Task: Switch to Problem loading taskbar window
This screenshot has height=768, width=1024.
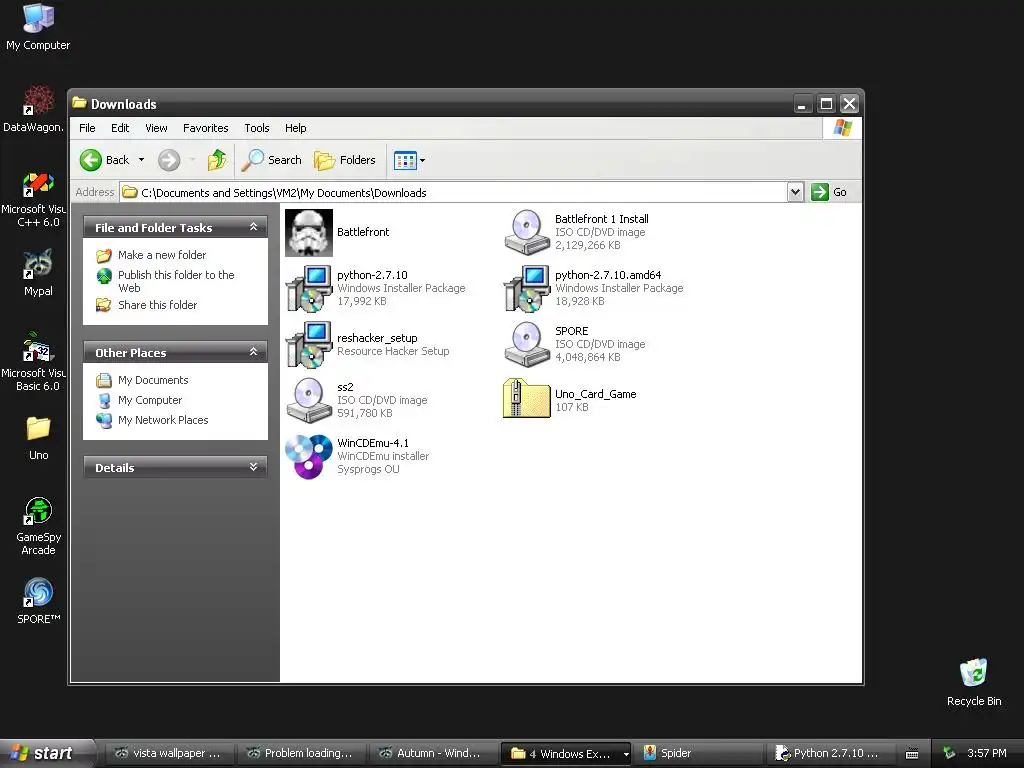Action: coord(300,754)
